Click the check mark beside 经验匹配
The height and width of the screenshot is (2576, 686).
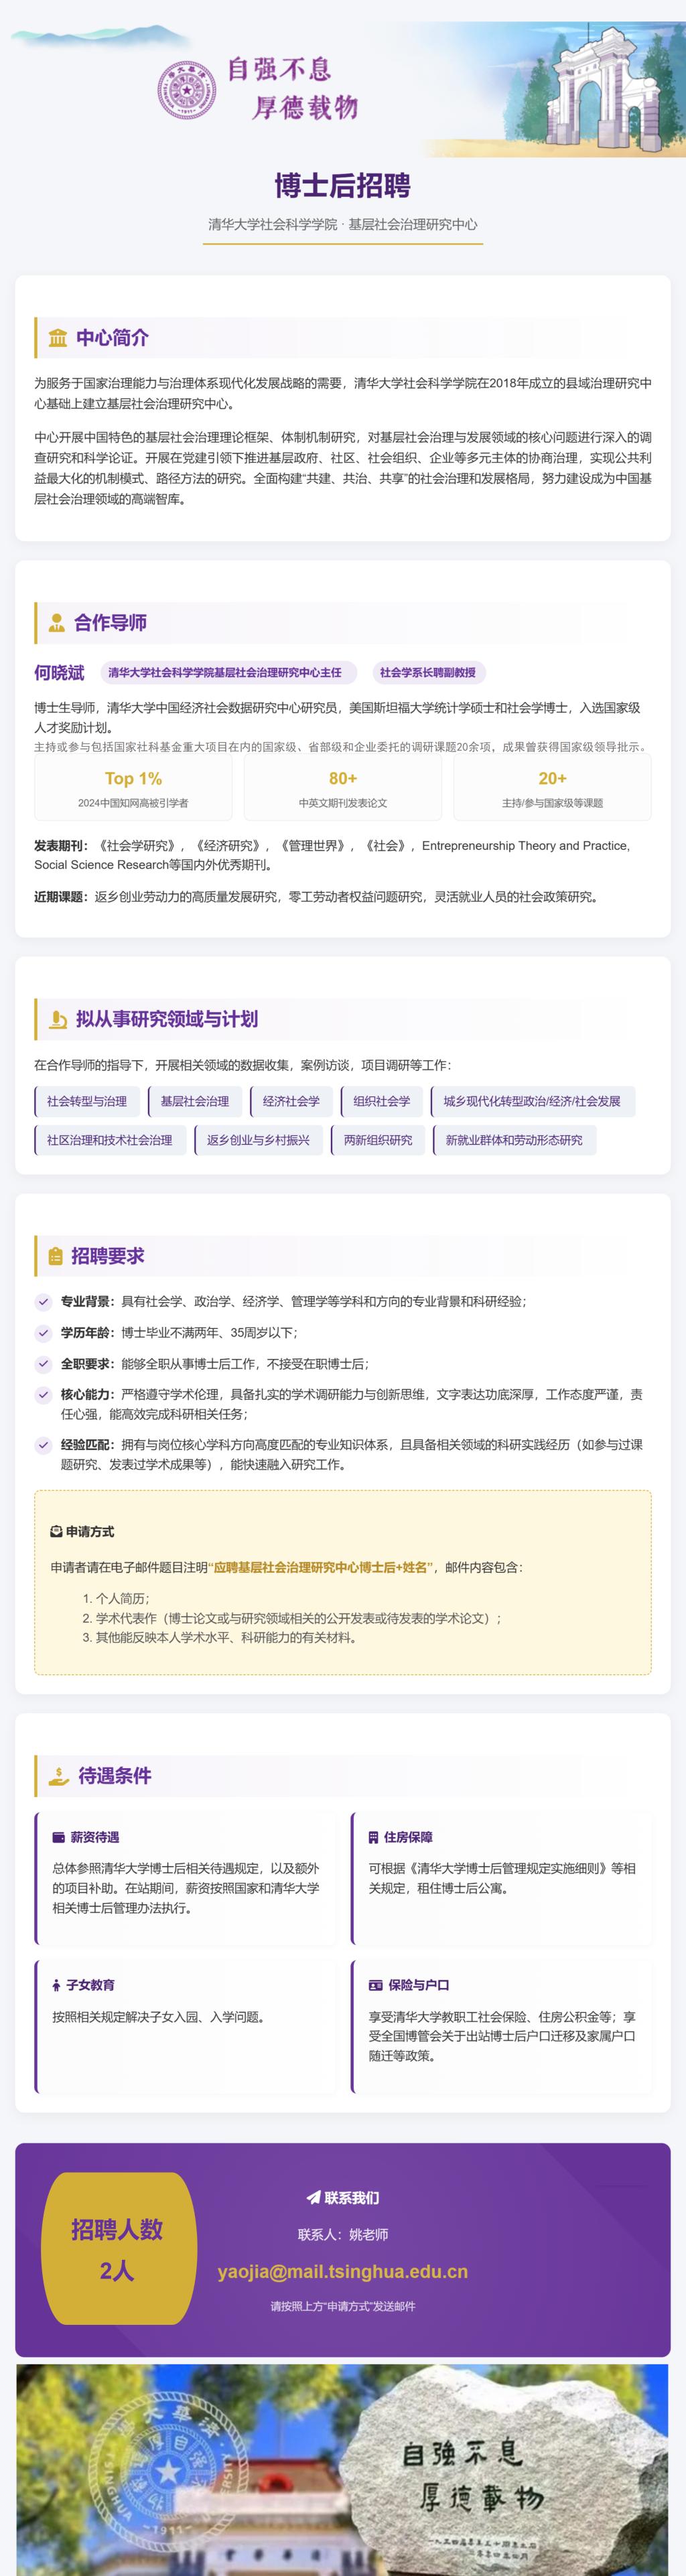coord(43,1445)
